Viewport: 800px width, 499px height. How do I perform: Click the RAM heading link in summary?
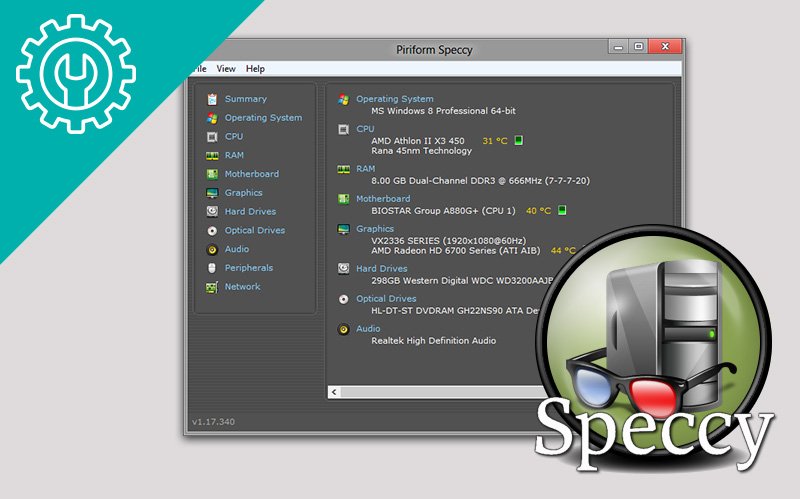(x=366, y=168)
